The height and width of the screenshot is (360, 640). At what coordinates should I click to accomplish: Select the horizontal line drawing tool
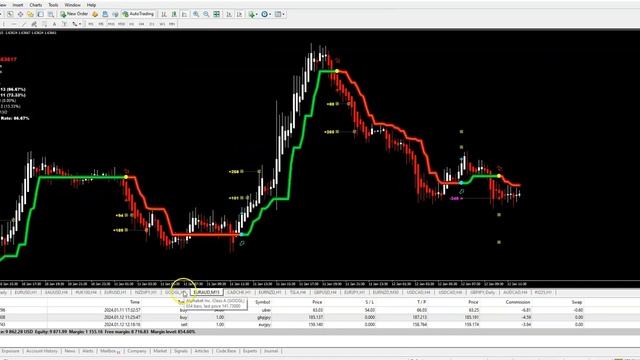tap(13, 24)
